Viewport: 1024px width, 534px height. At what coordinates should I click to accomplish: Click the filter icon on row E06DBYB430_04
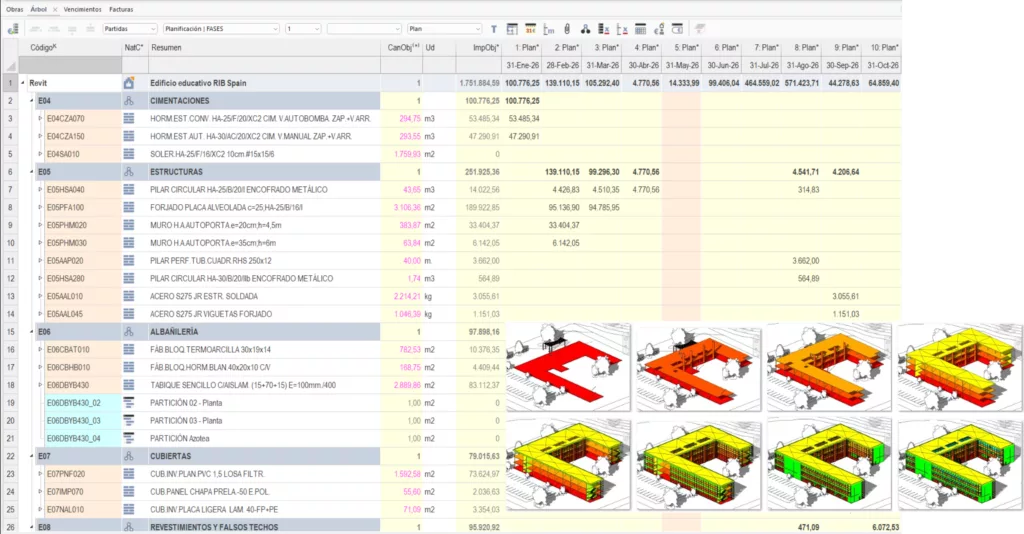click(x=129, y=438)
